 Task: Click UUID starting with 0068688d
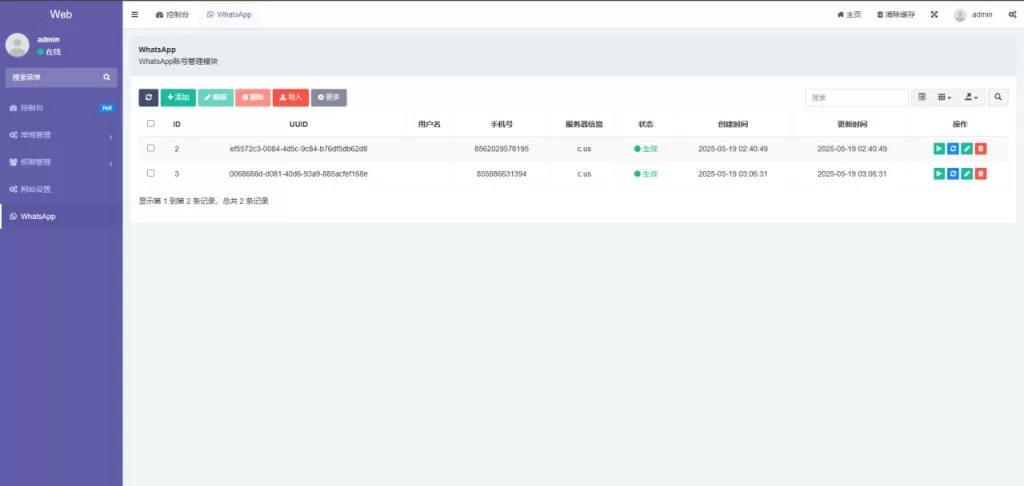pyautogui.click(x=298, y=174)
